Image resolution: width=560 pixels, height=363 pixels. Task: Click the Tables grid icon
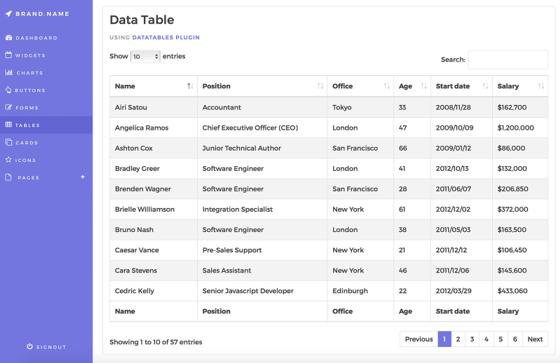[x=9, y=125]
